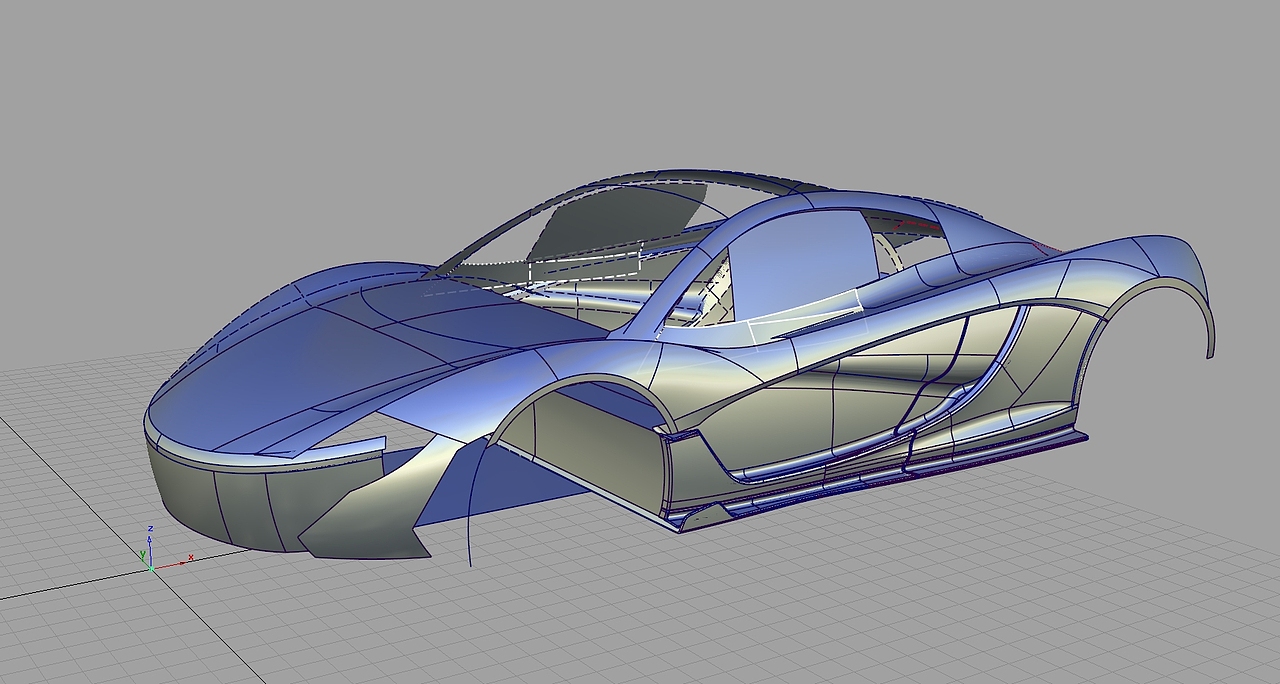This screenshot has height=684, width=1280.
Task: Click the origin point of the axis gizmo
Action: [x=152, y=568]
